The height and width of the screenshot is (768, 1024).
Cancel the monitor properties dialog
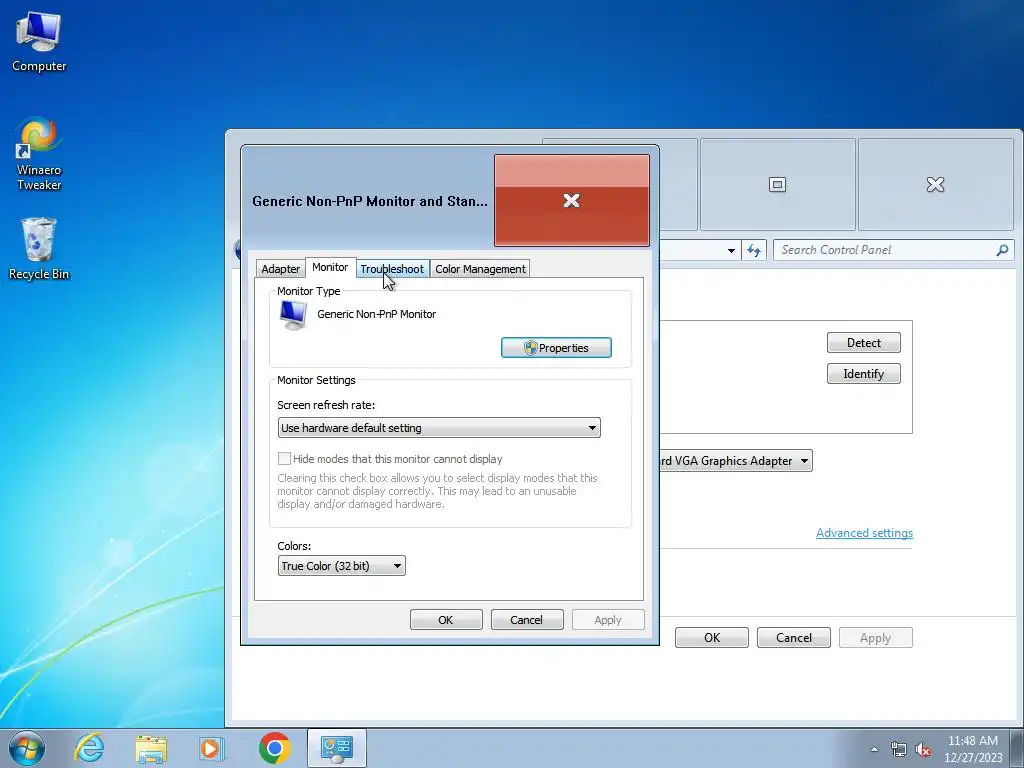click(x=527, y=620)
